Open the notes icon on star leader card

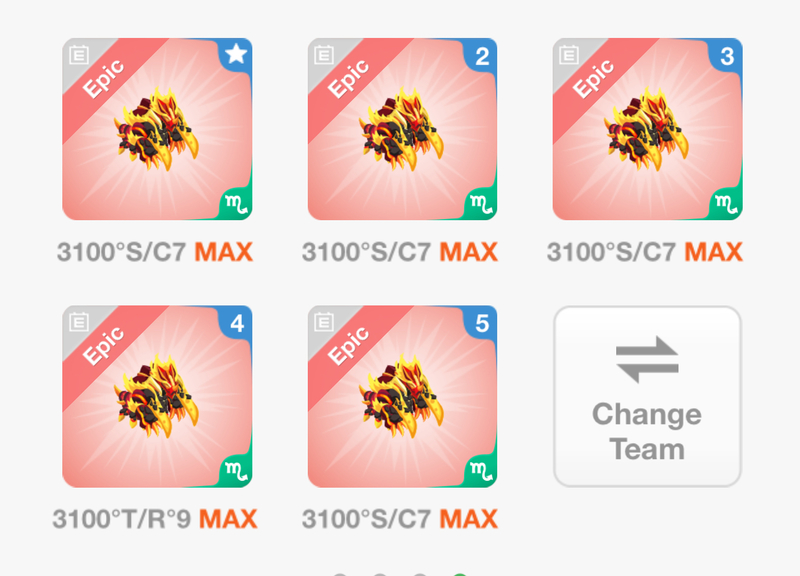click(x=79, y=55)
